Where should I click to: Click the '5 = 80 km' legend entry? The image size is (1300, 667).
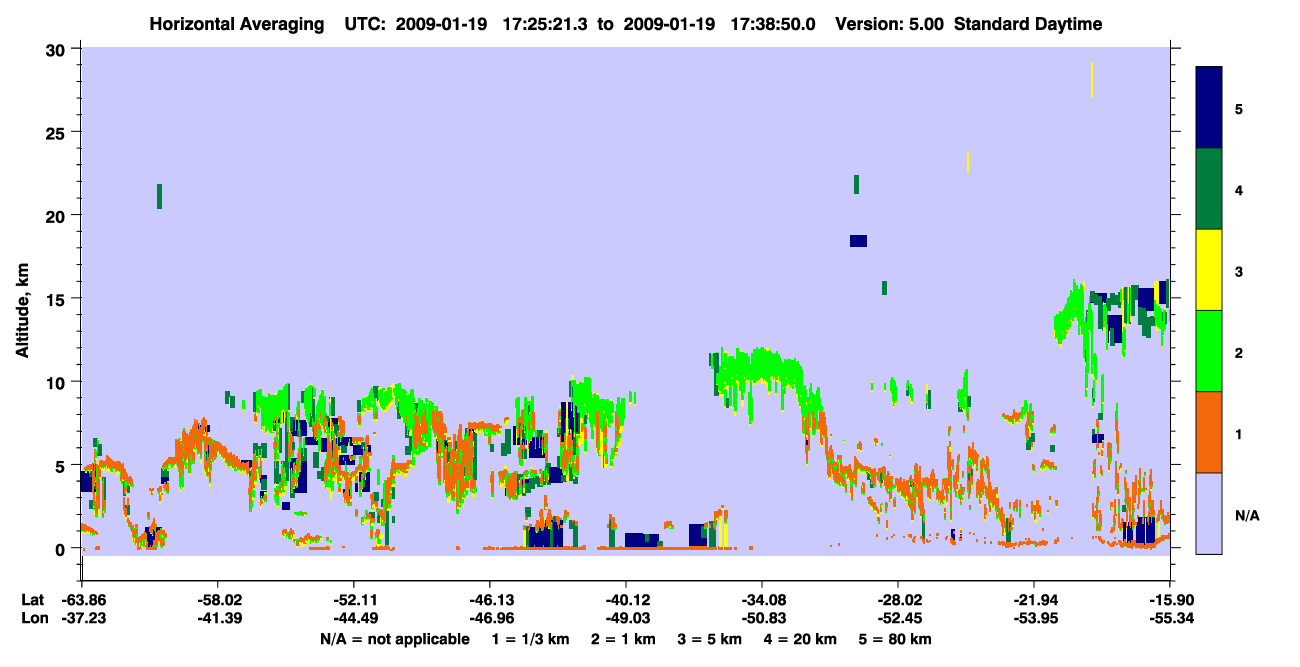(x=896, y=639)
